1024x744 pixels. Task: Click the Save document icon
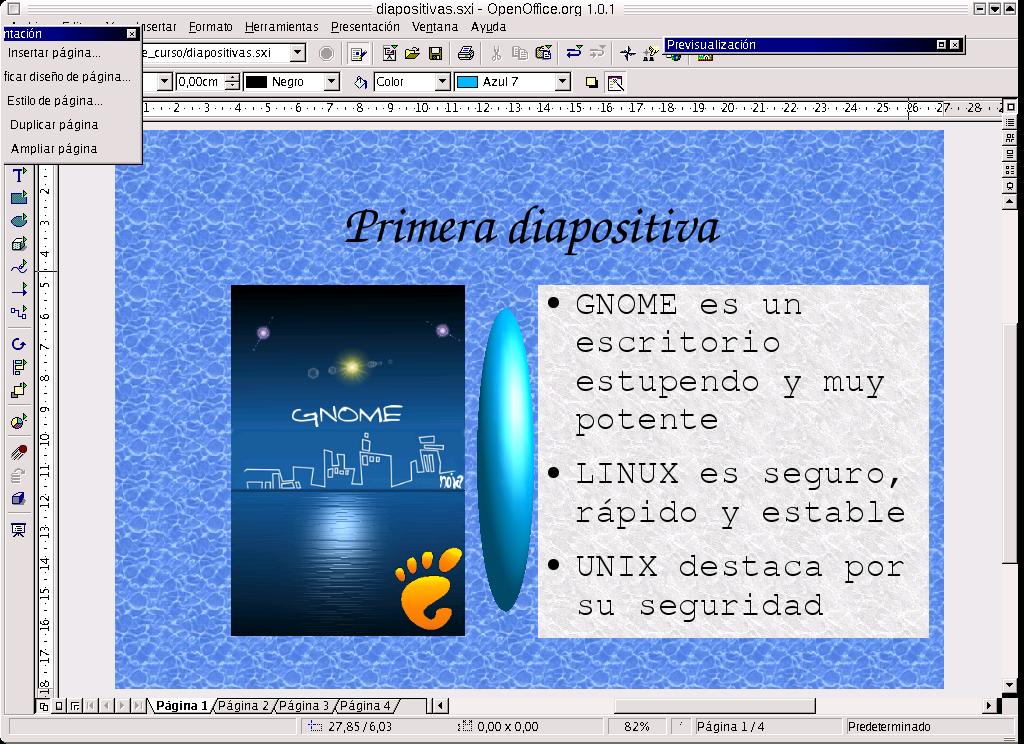pos(436,53)
